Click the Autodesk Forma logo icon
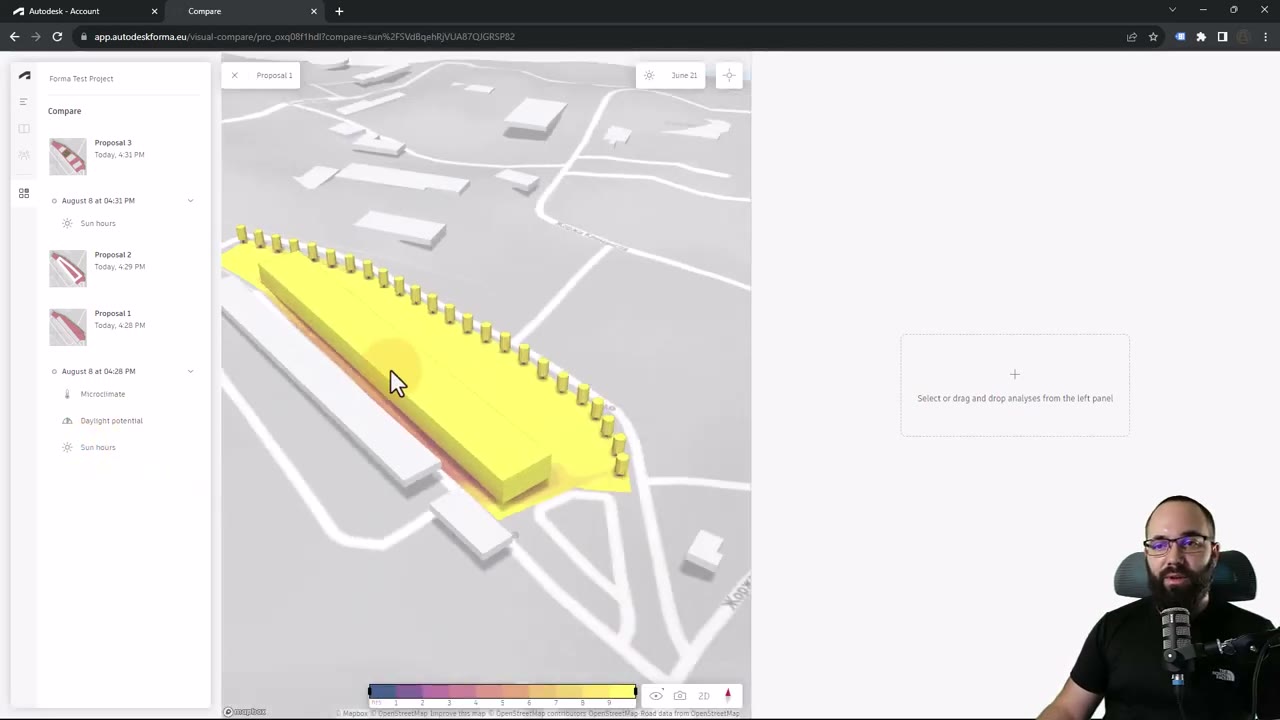 click(x=24, y=76)
